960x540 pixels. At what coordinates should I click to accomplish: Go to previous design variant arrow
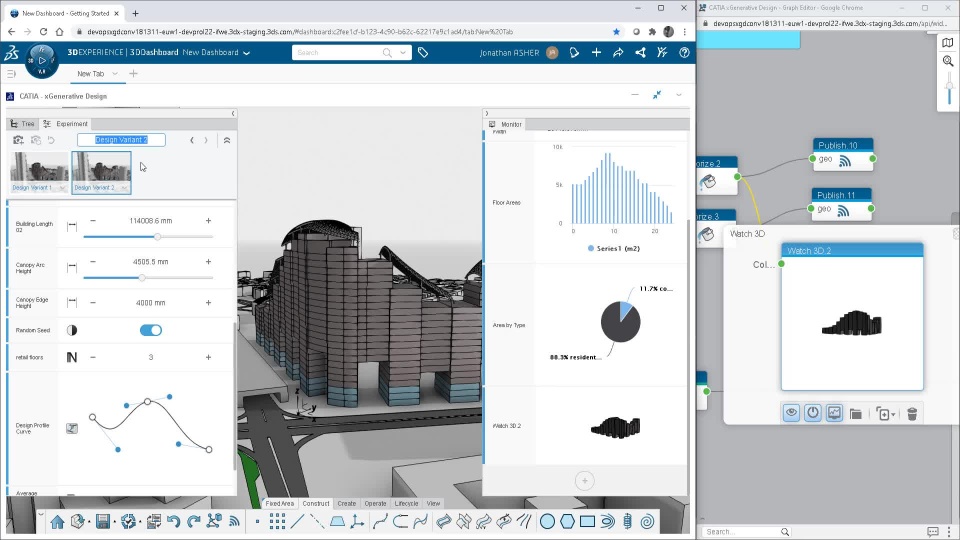point(192,140)
